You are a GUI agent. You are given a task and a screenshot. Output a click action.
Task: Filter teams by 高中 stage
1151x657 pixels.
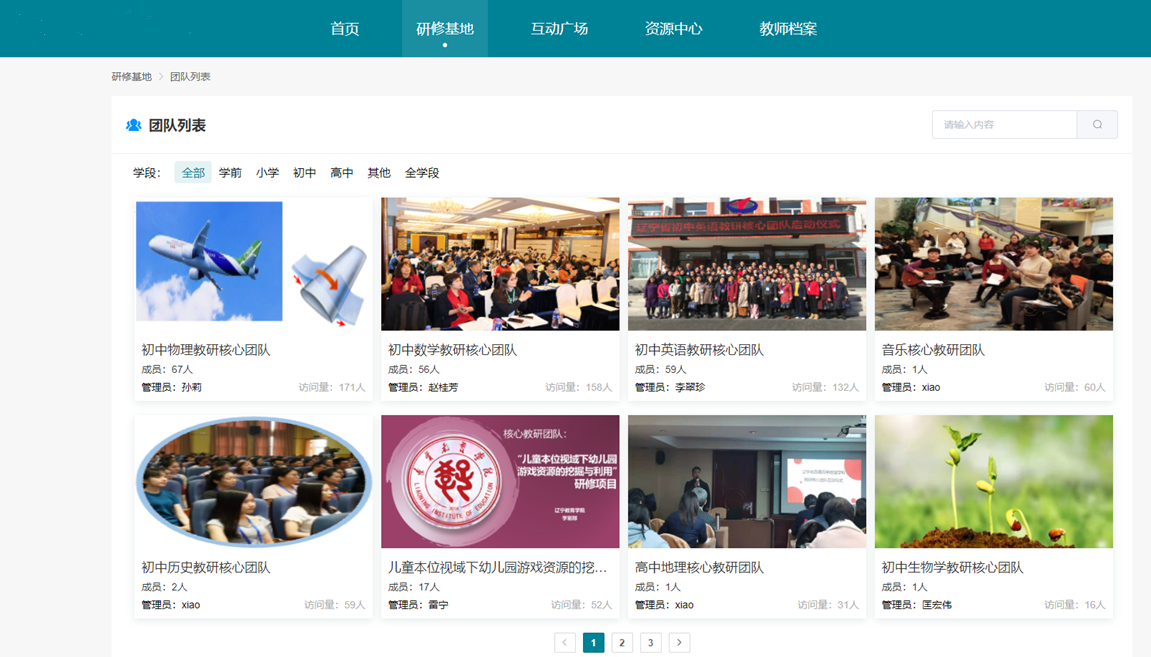point(342,173)
